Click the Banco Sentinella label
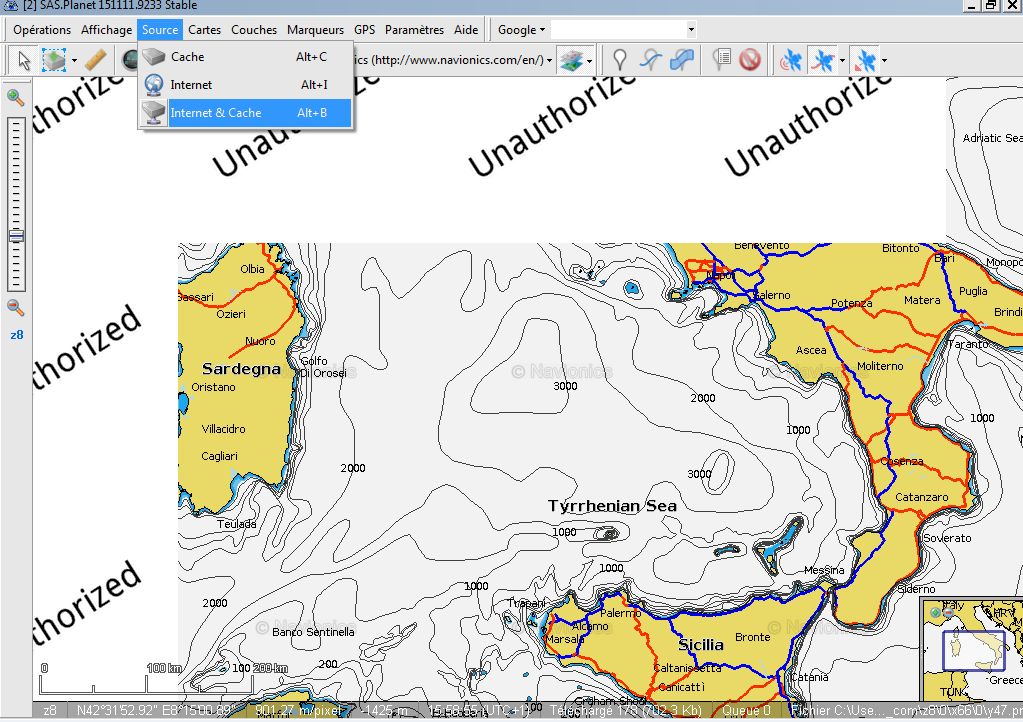Screen dimensions: 1023x722 coord(313,631)
